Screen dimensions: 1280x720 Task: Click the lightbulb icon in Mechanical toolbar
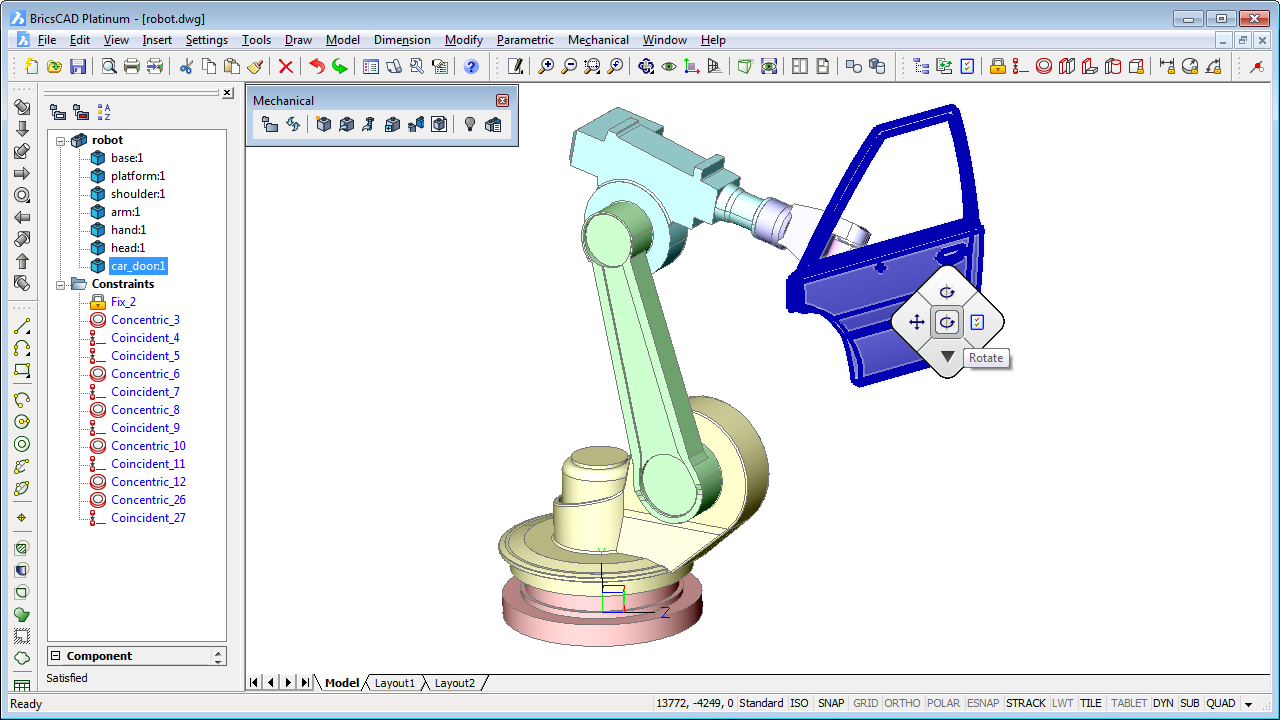coord(469,124)
